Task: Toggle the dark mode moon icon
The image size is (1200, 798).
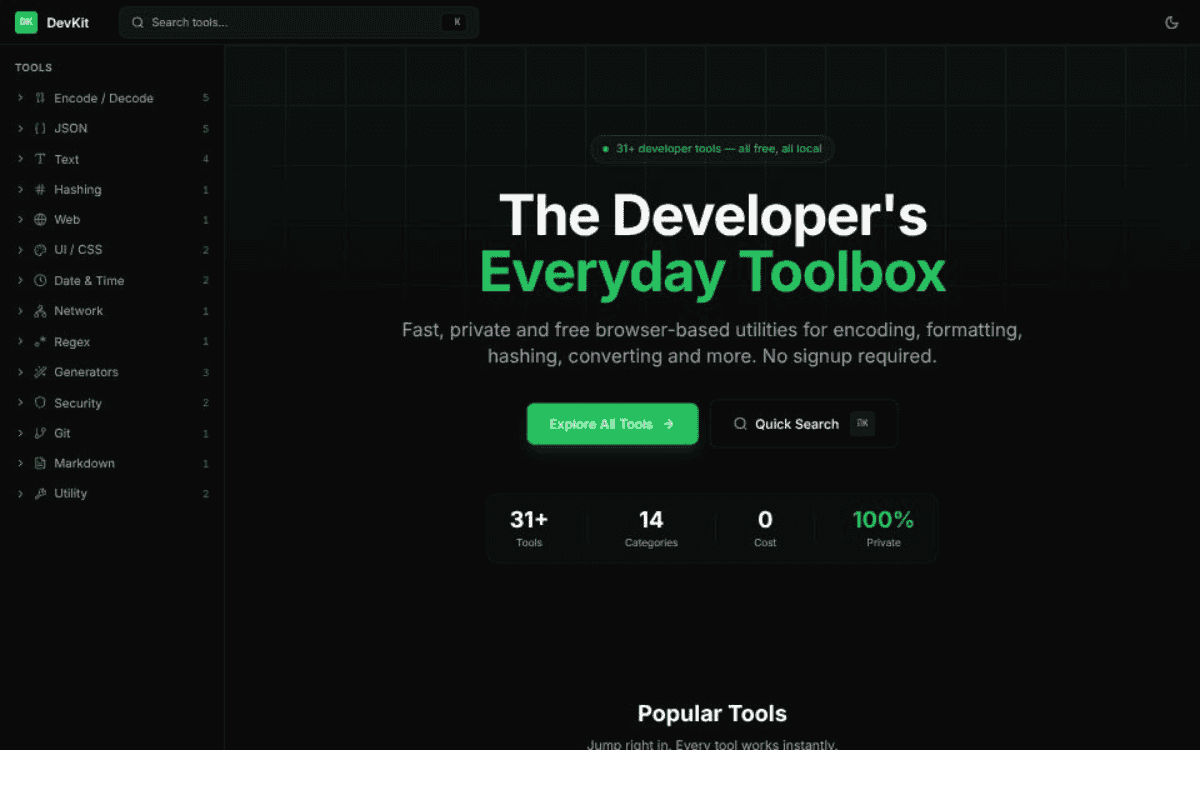Action: (x=1172, y=22)
